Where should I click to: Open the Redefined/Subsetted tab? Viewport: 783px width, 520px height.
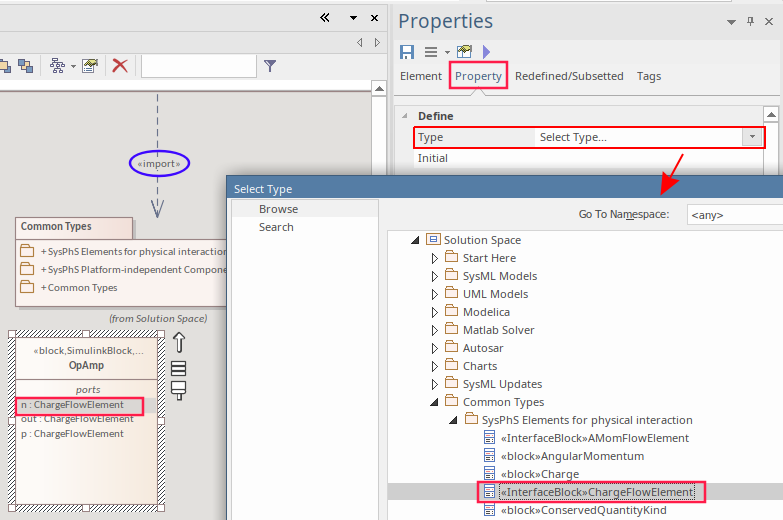[x=568, y=76]
